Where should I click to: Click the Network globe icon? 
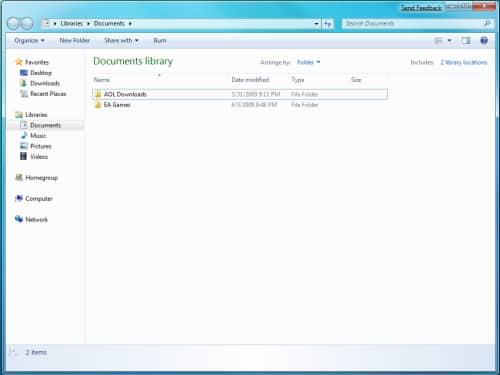point(19,219)
